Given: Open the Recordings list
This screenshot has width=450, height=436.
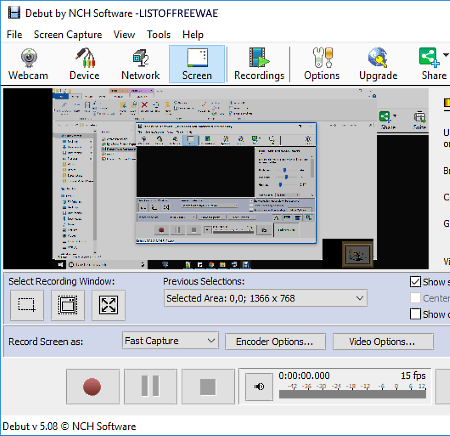Looking at the screenshot, I should pyautogui.click(x=259, y=64).
